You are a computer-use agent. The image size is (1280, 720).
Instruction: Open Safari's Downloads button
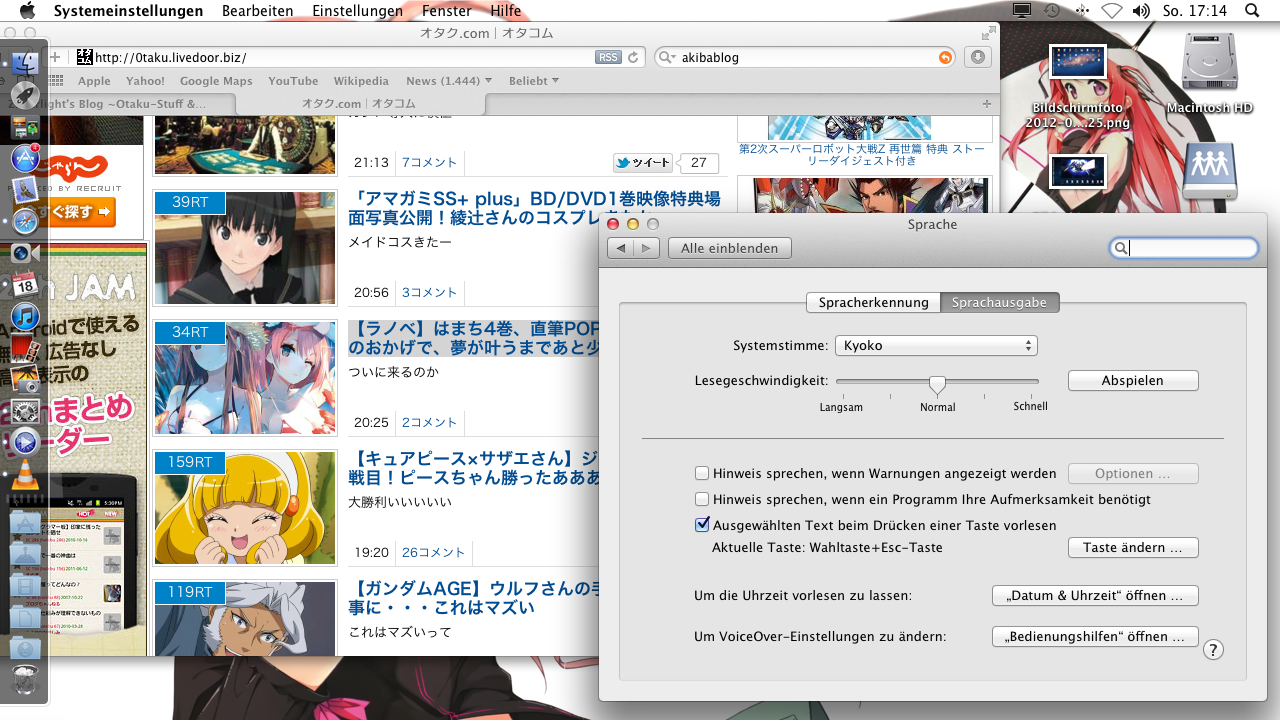[979, 57]
